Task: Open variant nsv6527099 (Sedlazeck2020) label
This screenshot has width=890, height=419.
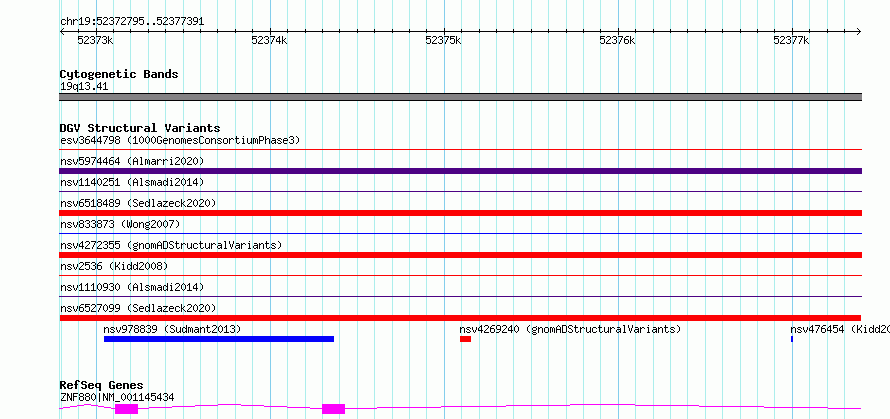Action: [138, 308]
